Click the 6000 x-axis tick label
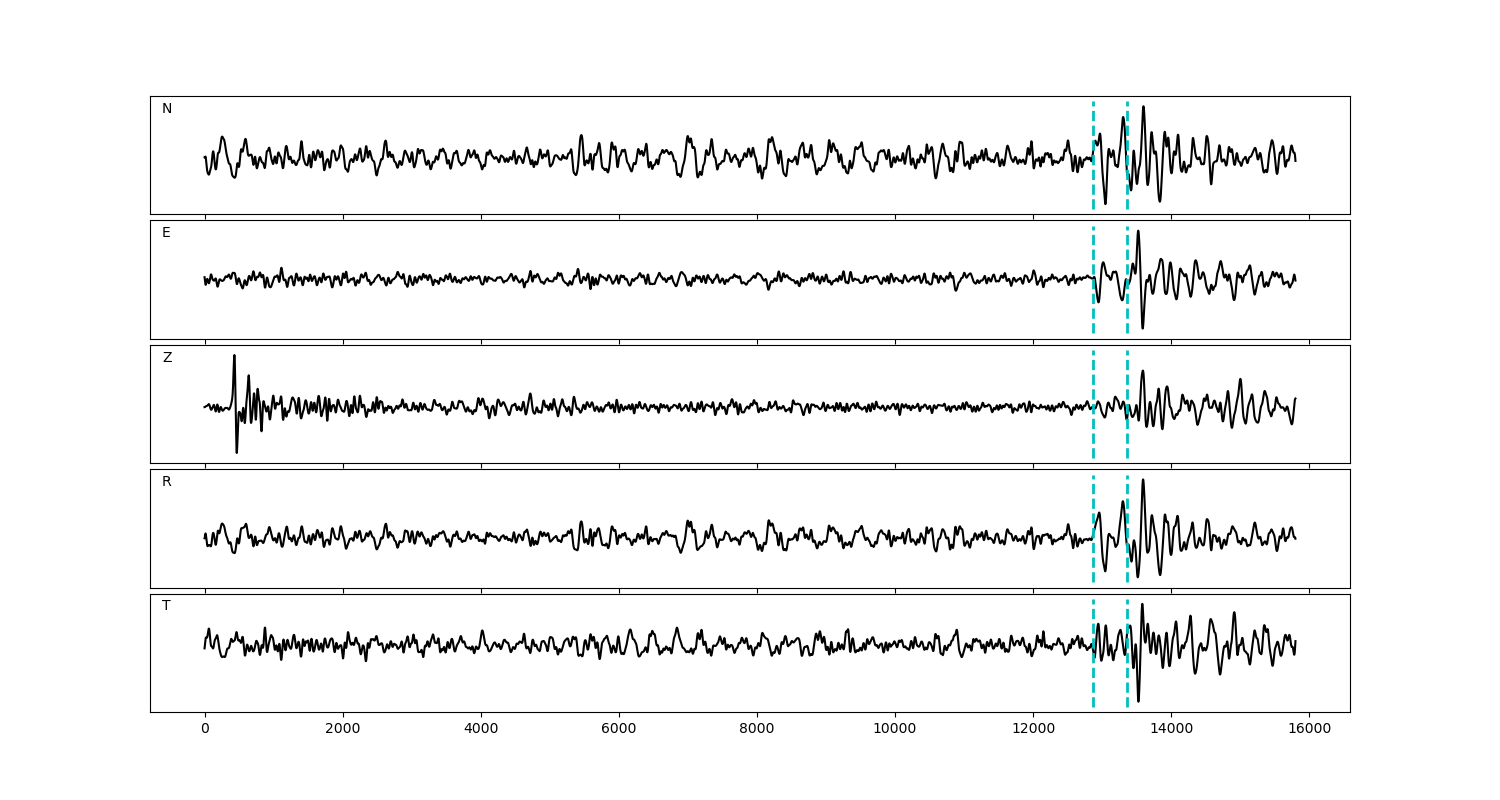 click(619, 730)
